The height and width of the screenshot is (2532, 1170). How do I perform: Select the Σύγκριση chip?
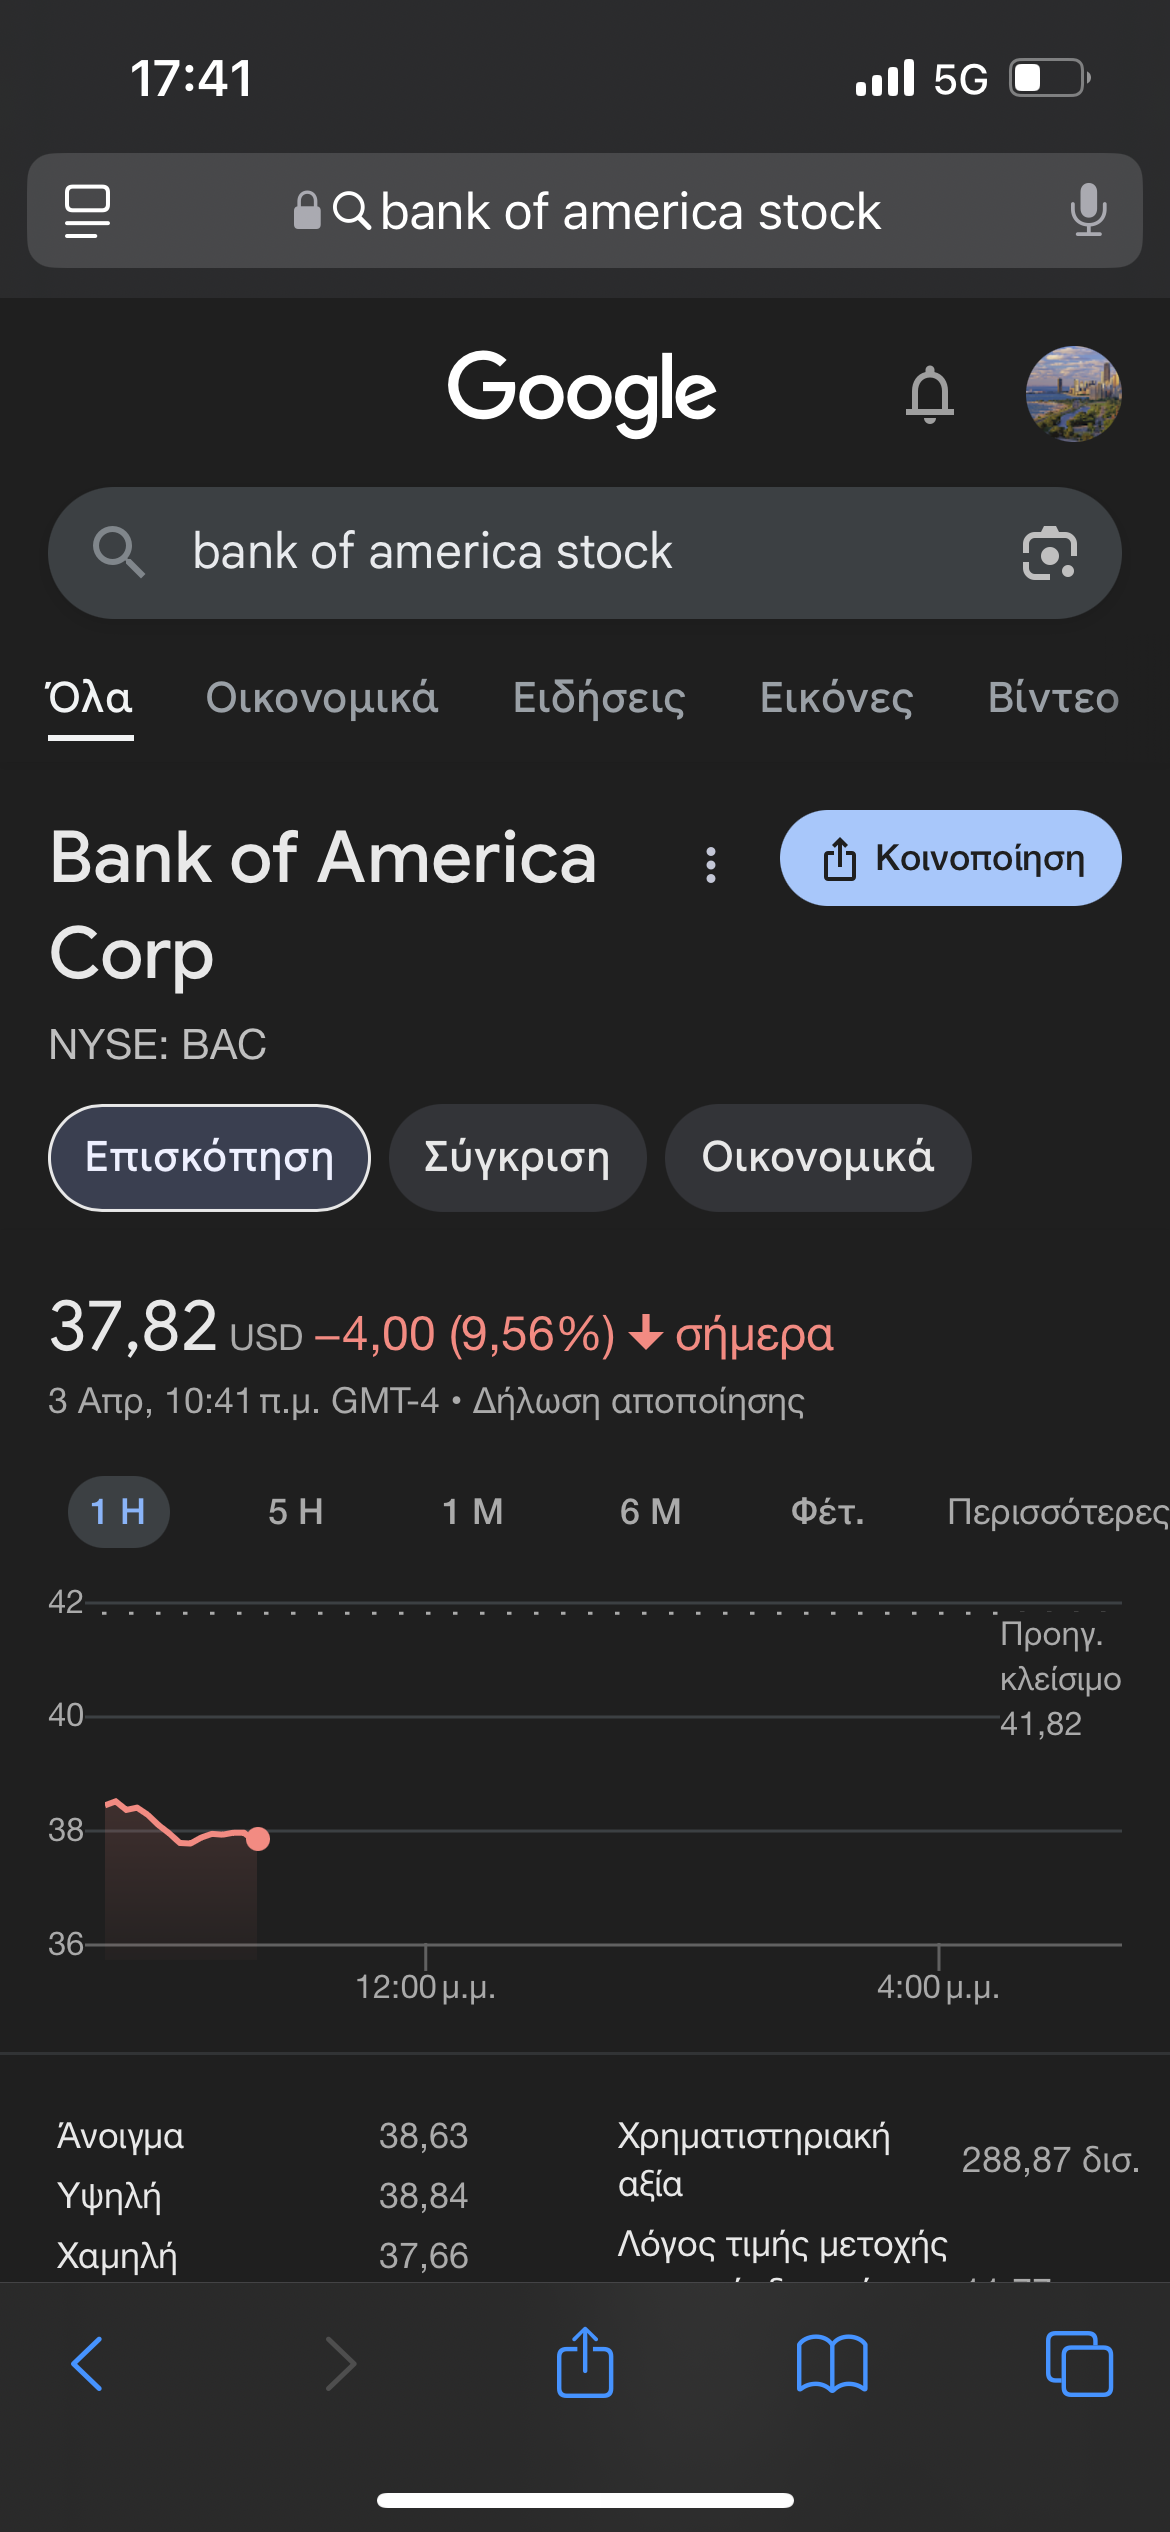tap(517, 1157)
